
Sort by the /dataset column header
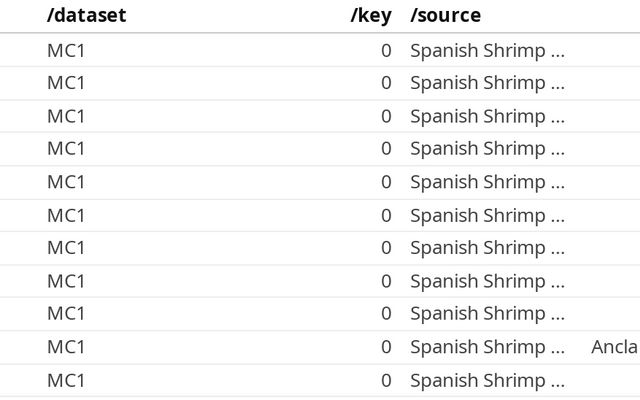click(x=87, y=15)
